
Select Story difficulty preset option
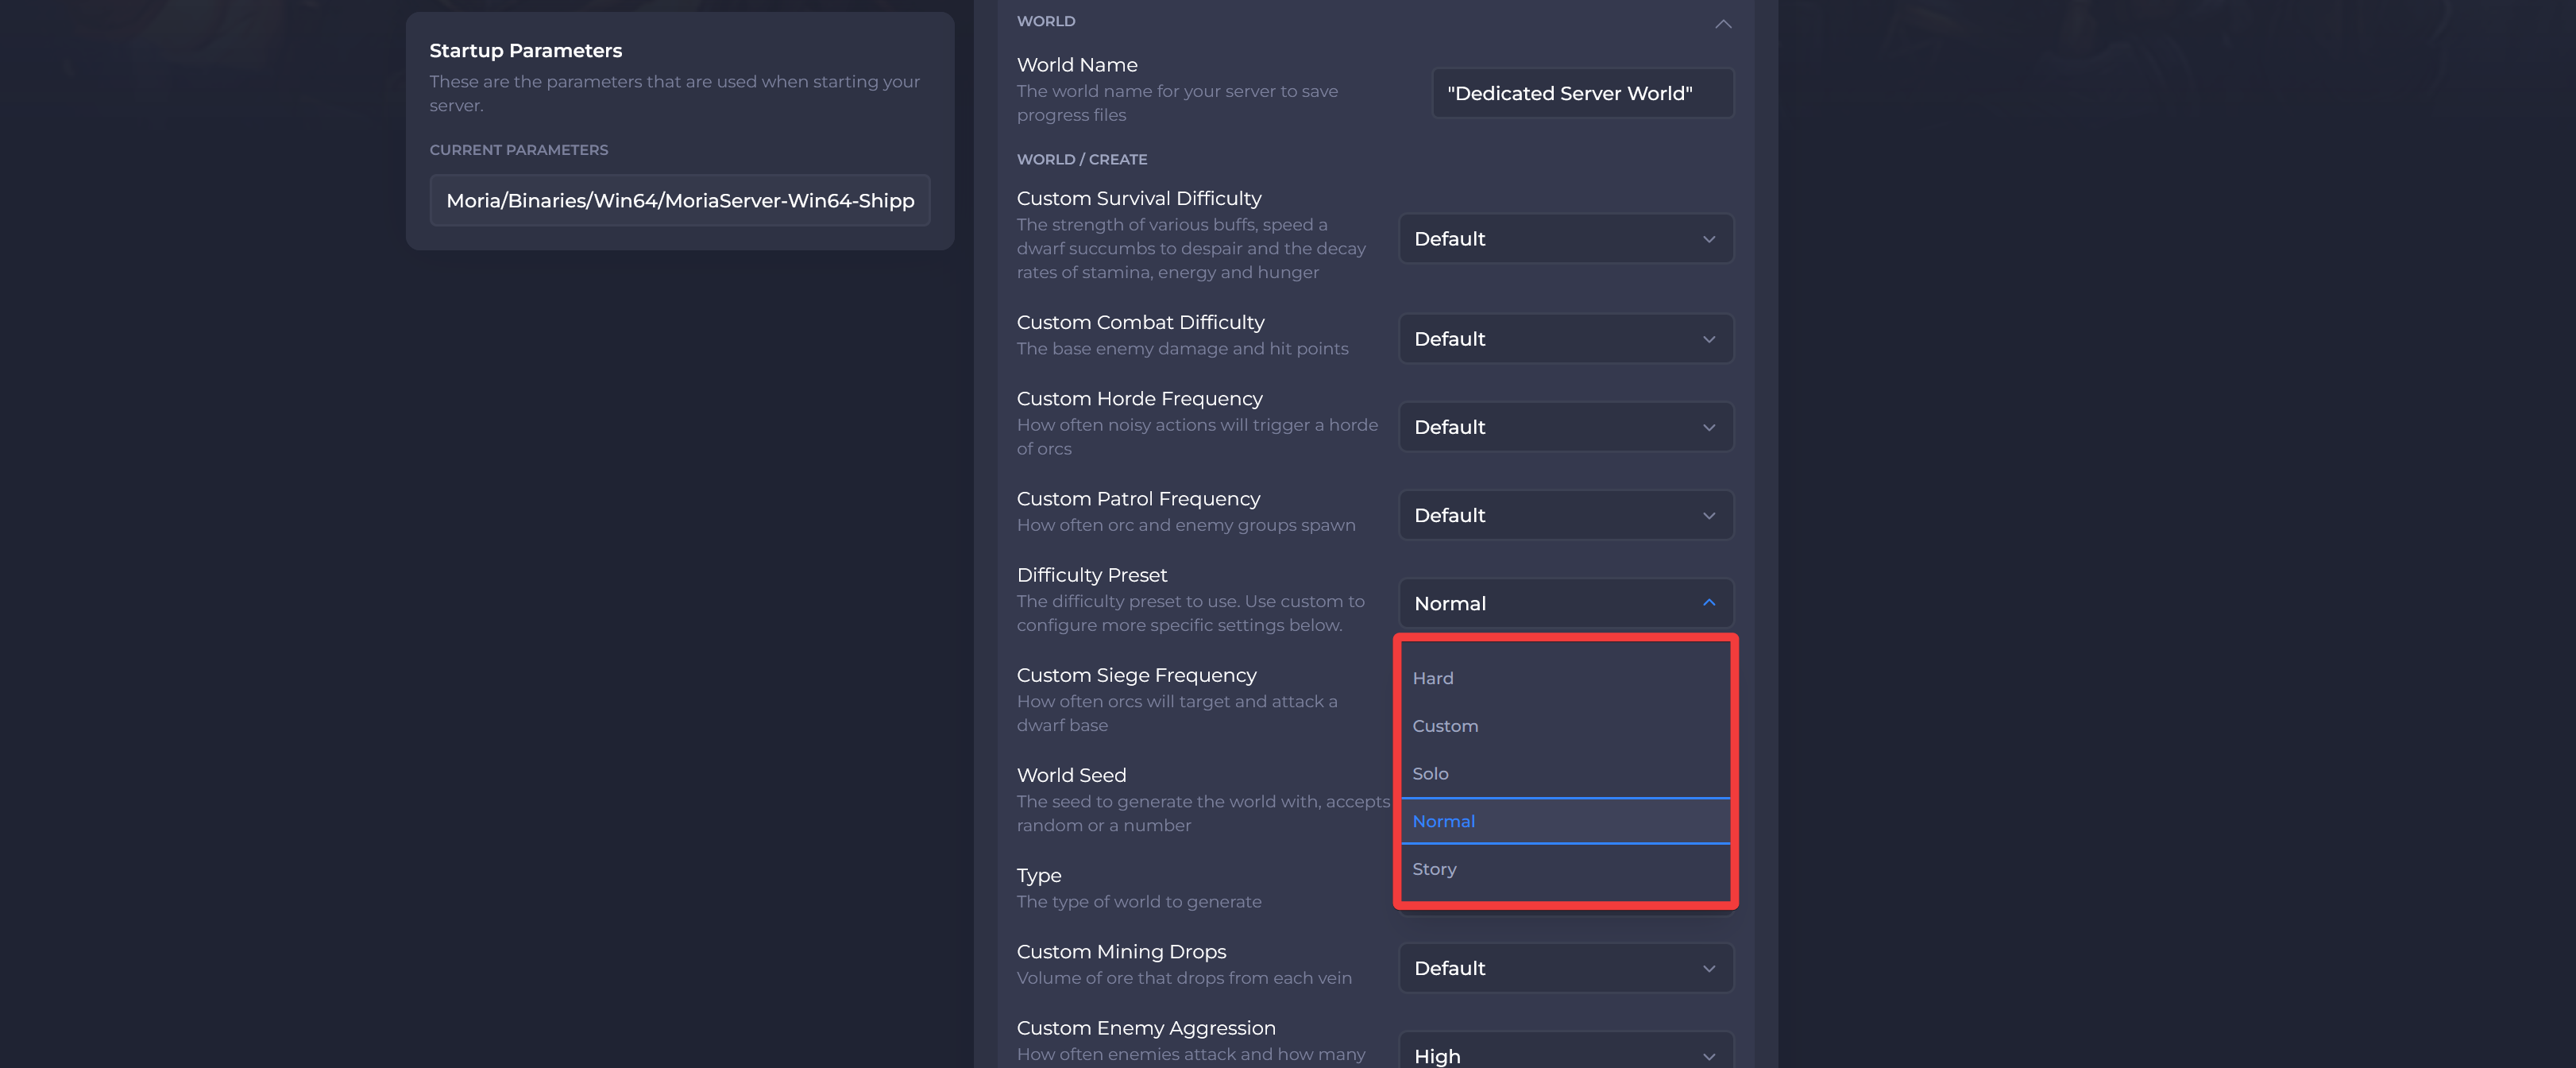click(x=1565, y=869)
